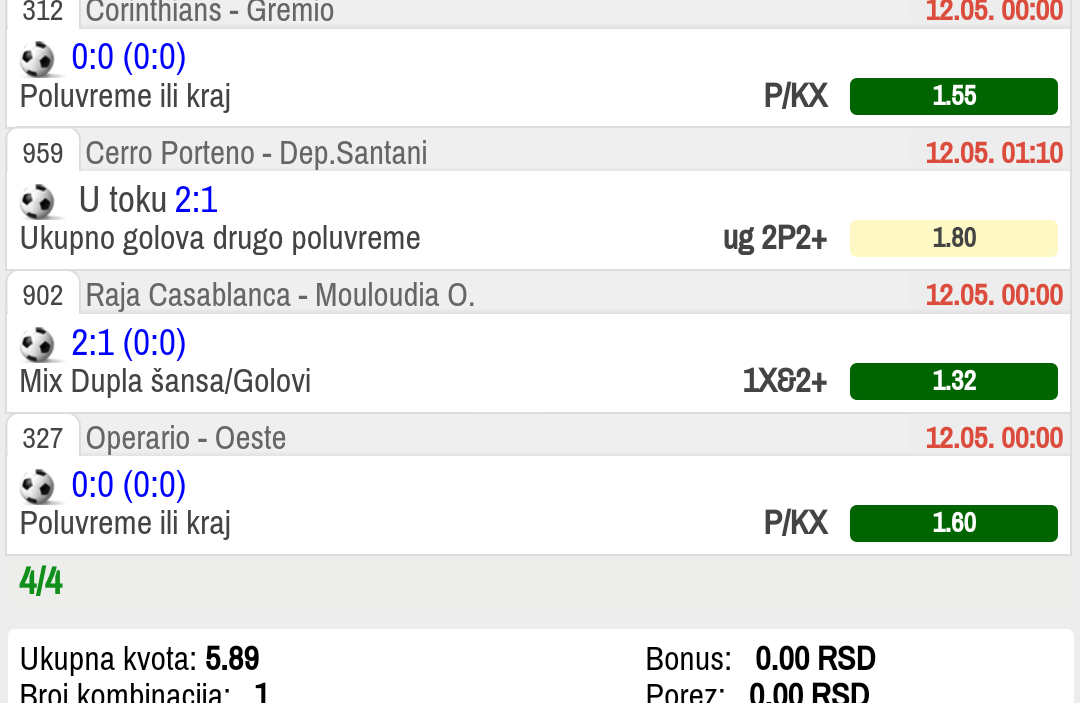
Task: Click the soccer ball icon for Raja Casablanca match
Action: point(38,344)
